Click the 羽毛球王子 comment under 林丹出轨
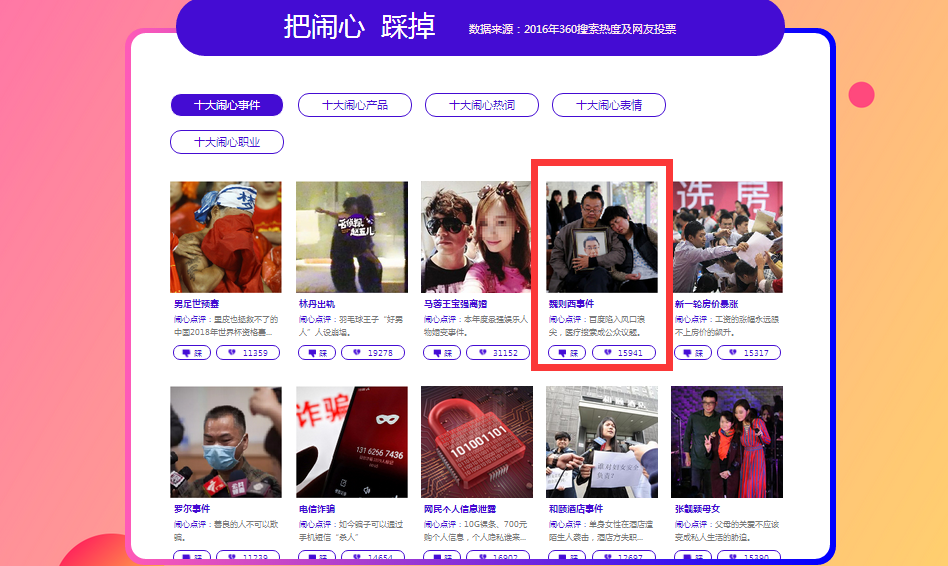The height and width of the screenshot is (566, 948). point(351,326)
